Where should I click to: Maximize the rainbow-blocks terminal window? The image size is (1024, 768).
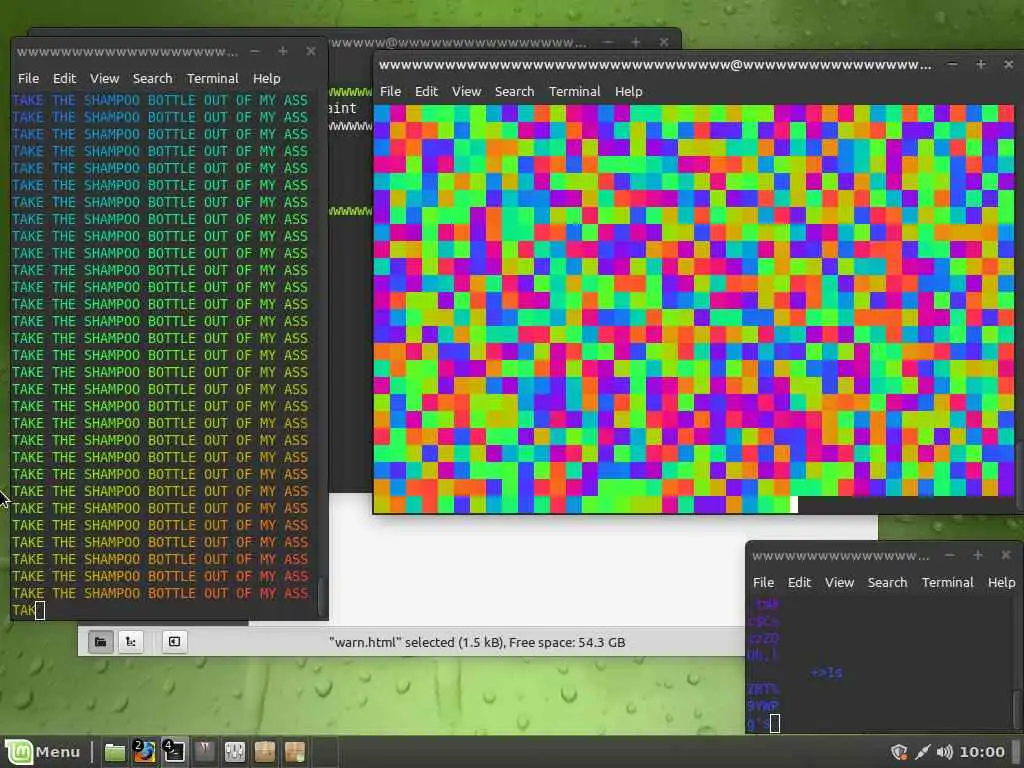981,64
